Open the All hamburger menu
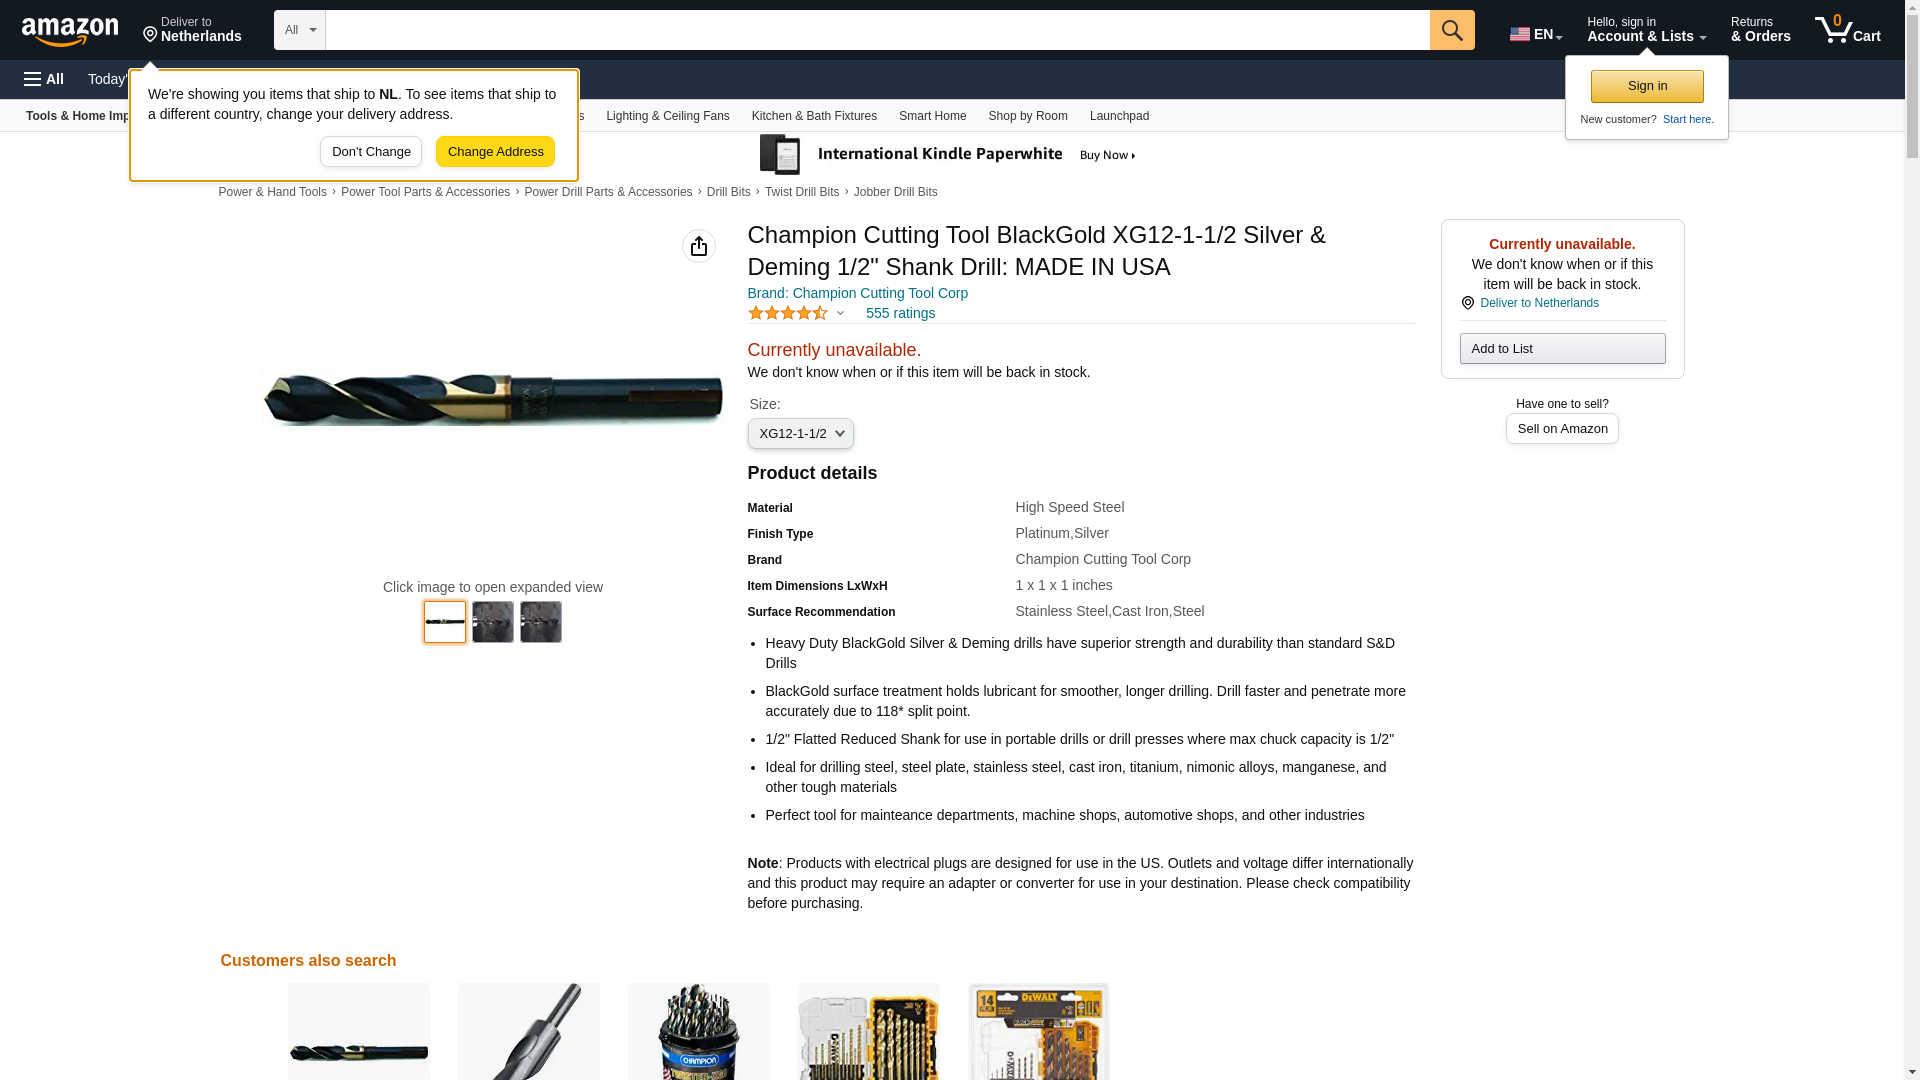1920x1080 pixels. pyautogui.click(x=44, y=79)
